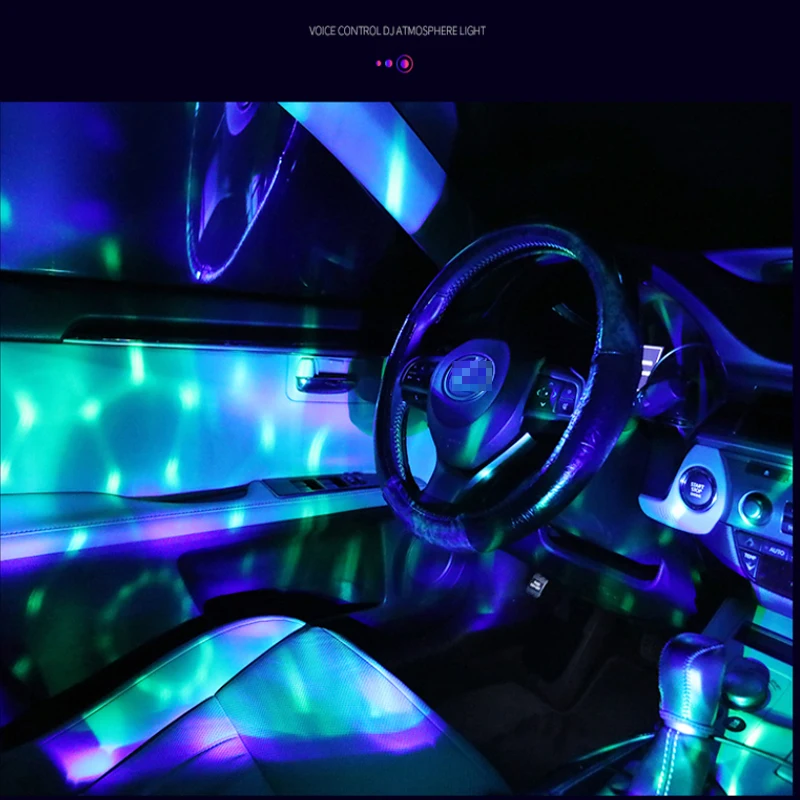Click the "VOICE CONTROL DJ ATMOSPHERE LIGHT" heading
This screenshot has width=800, height=800.
397,31
